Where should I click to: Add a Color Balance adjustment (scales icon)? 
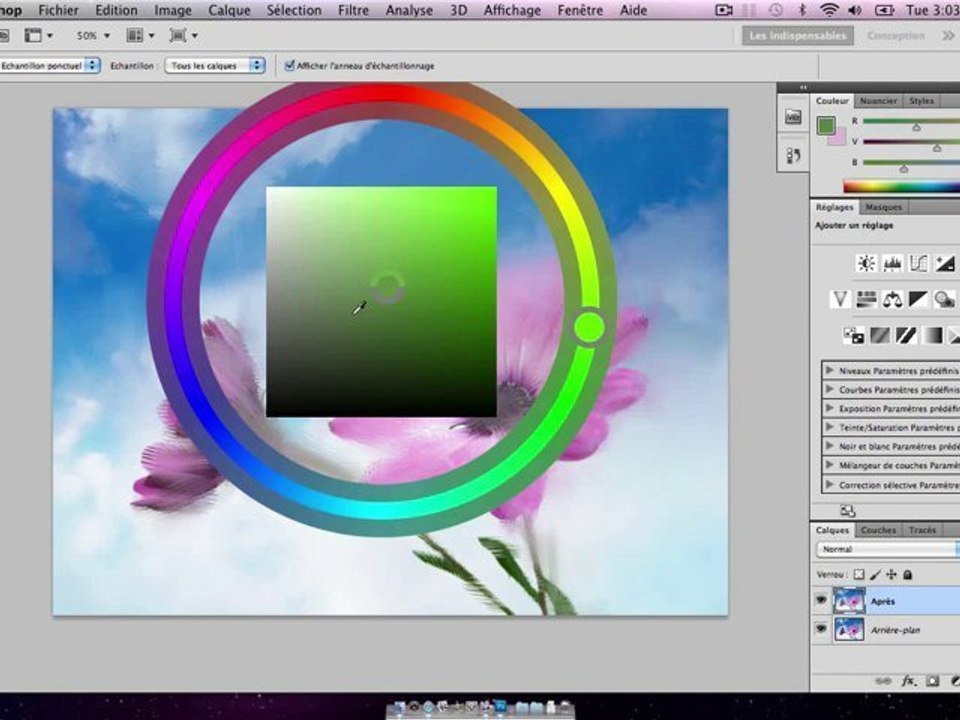click(x=892, y=299)
